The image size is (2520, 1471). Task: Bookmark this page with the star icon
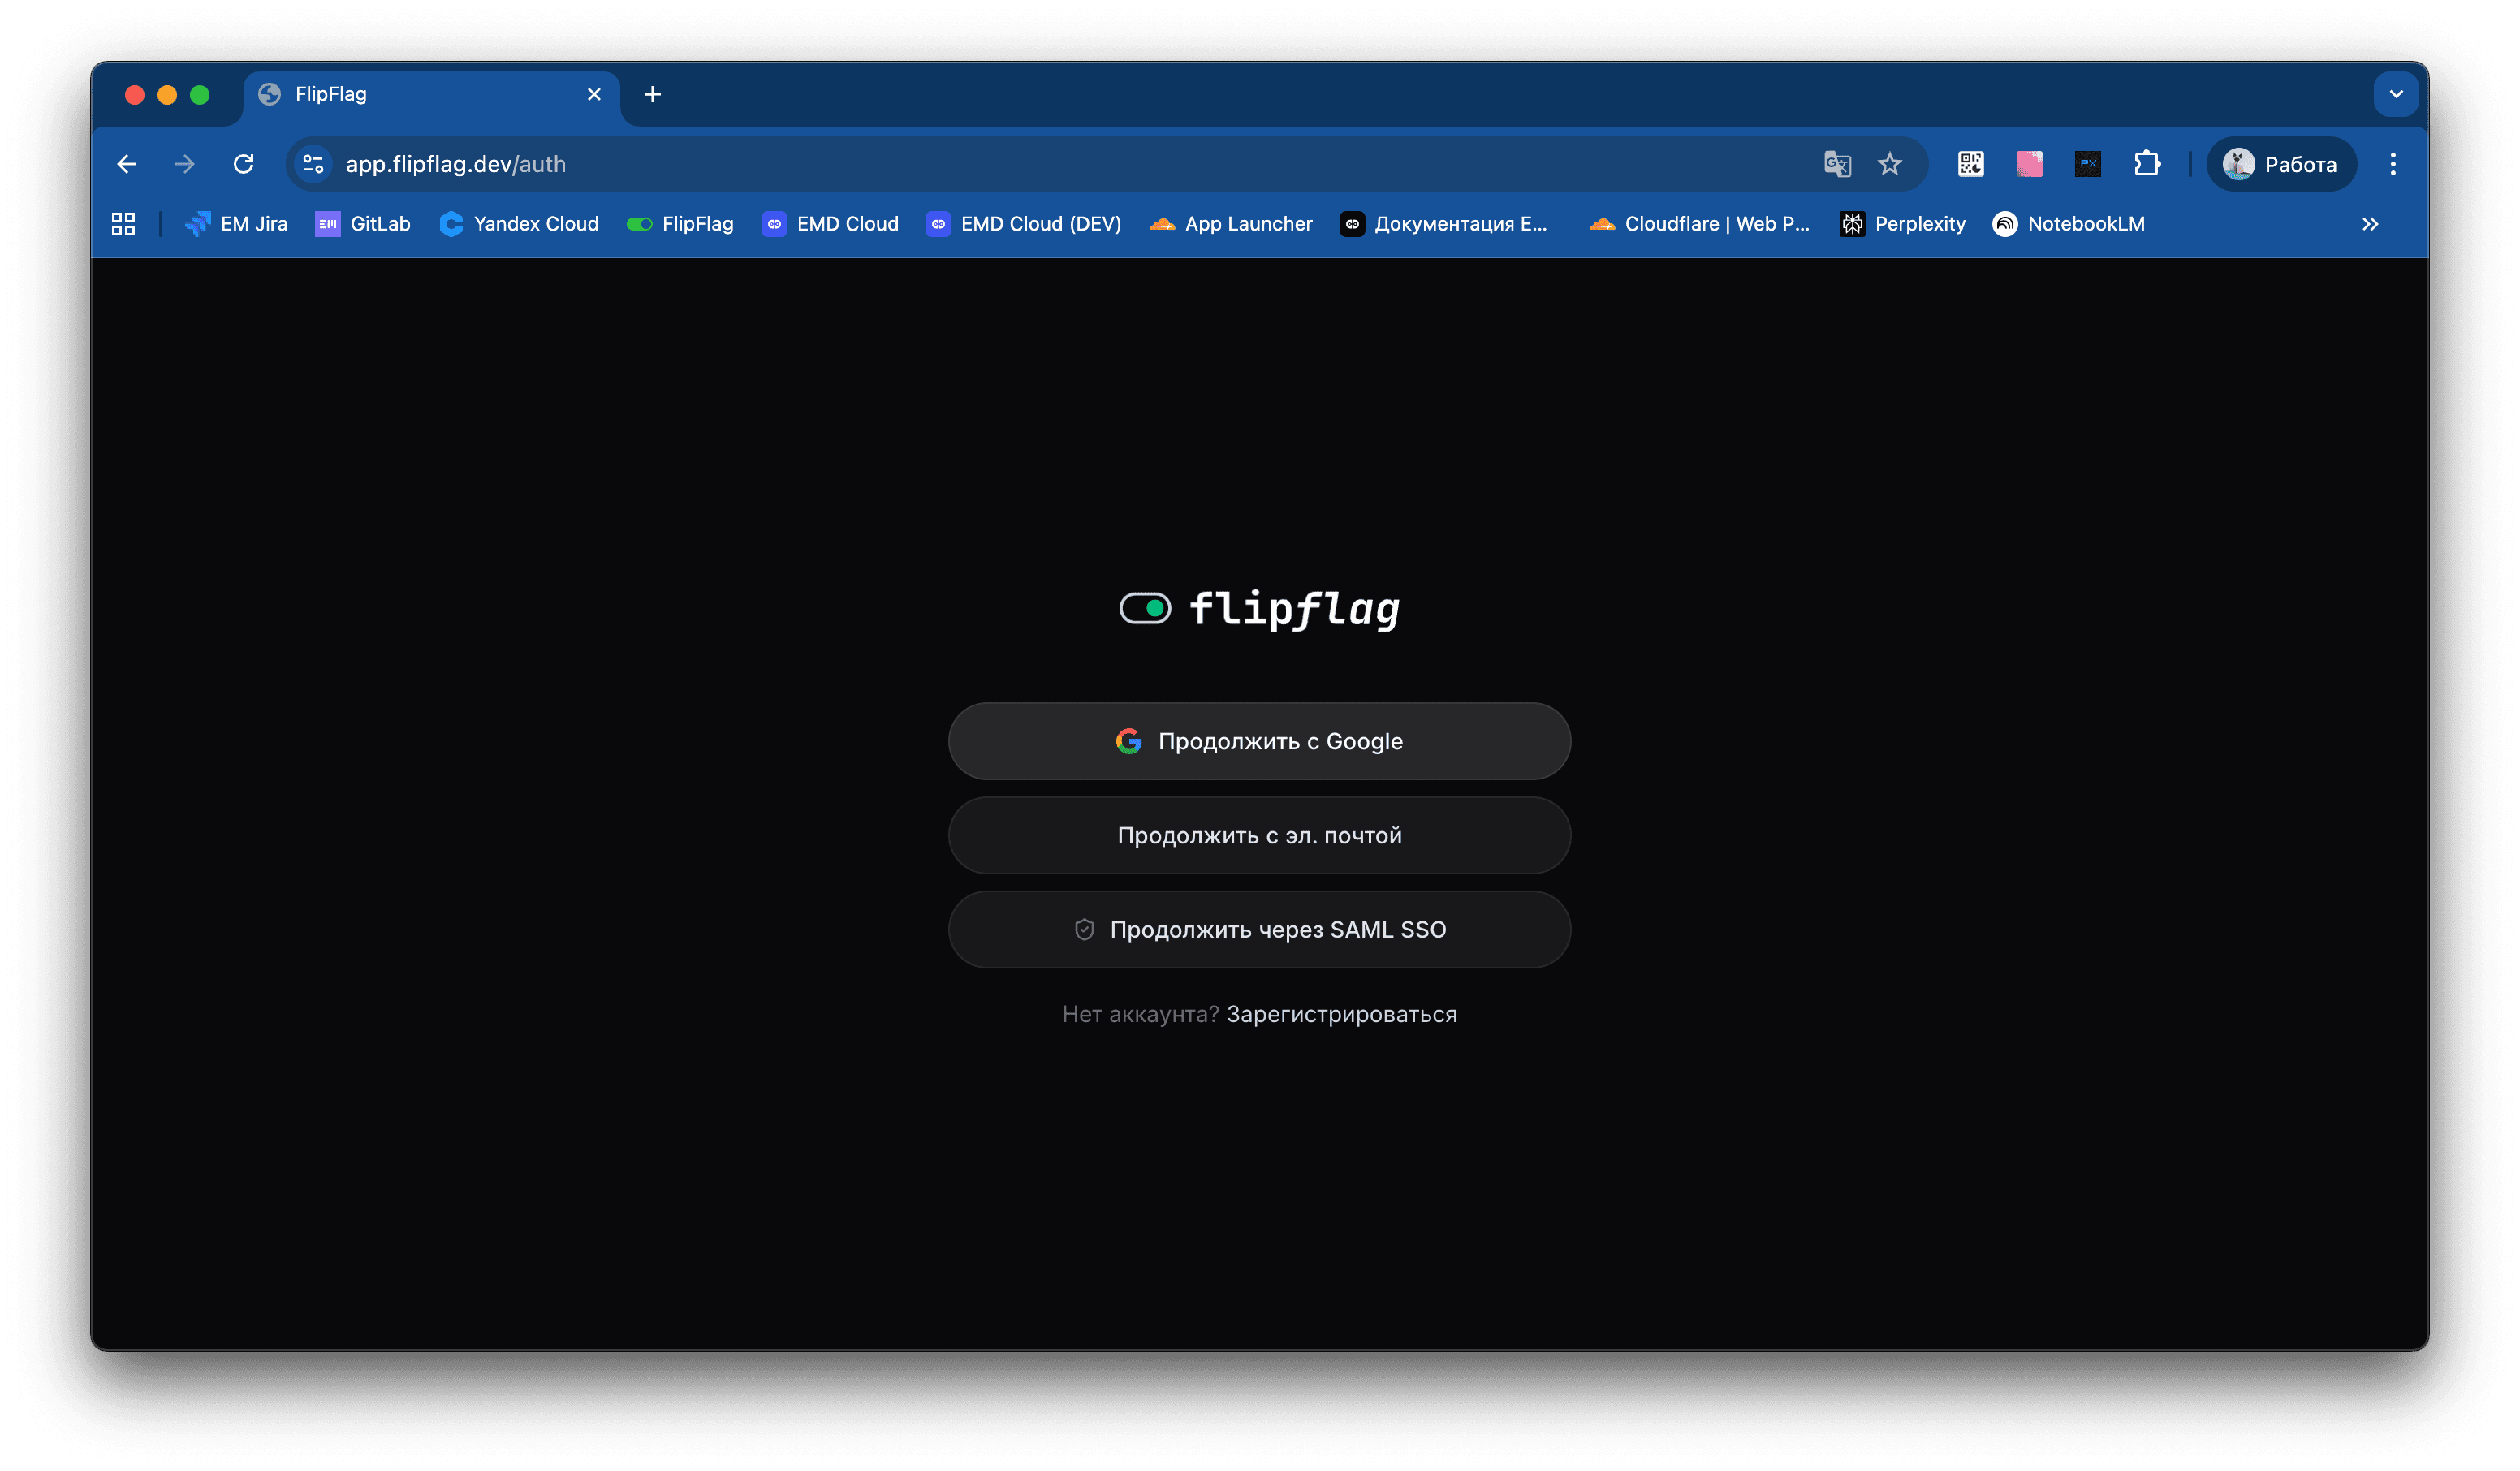[x=1889, y=164]
